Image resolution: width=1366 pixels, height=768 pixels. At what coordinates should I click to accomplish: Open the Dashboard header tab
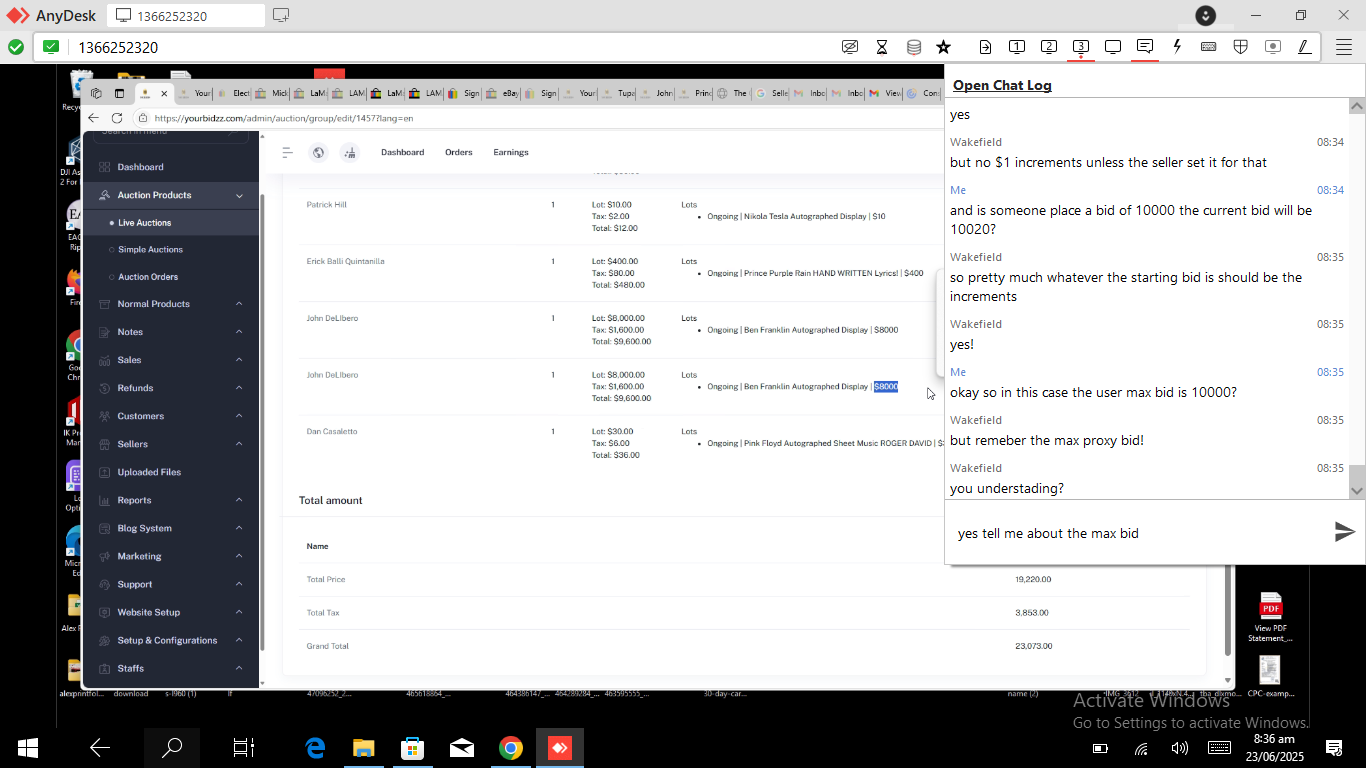point(402,152)
